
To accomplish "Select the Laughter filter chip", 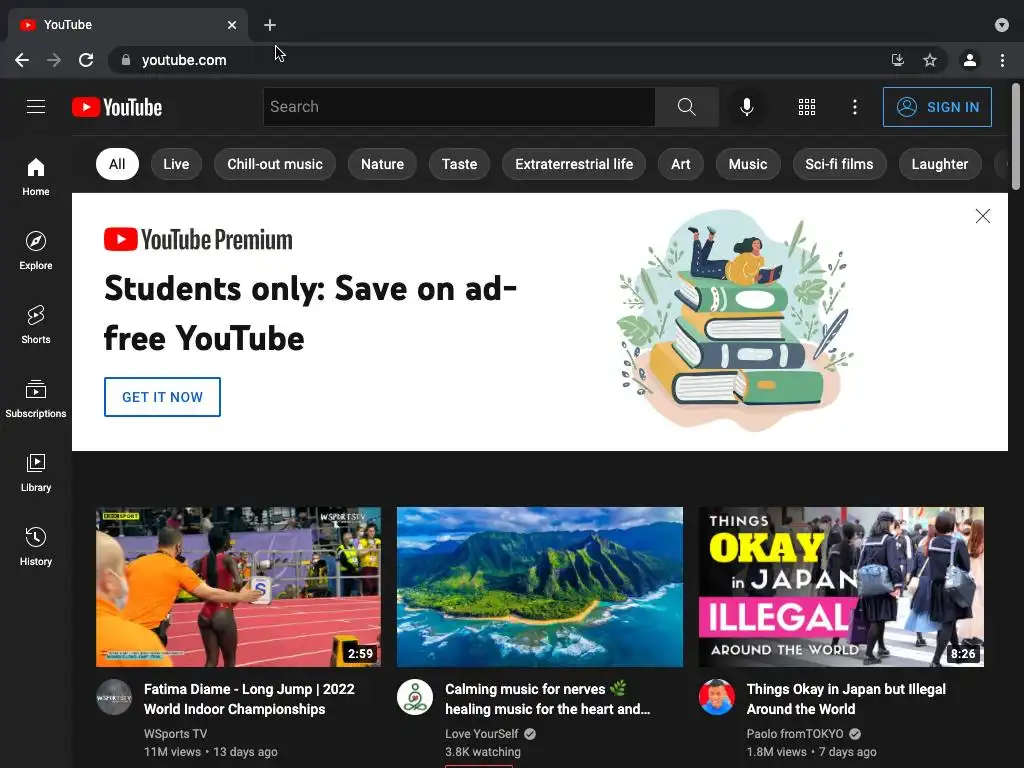I will click(940, 164).
